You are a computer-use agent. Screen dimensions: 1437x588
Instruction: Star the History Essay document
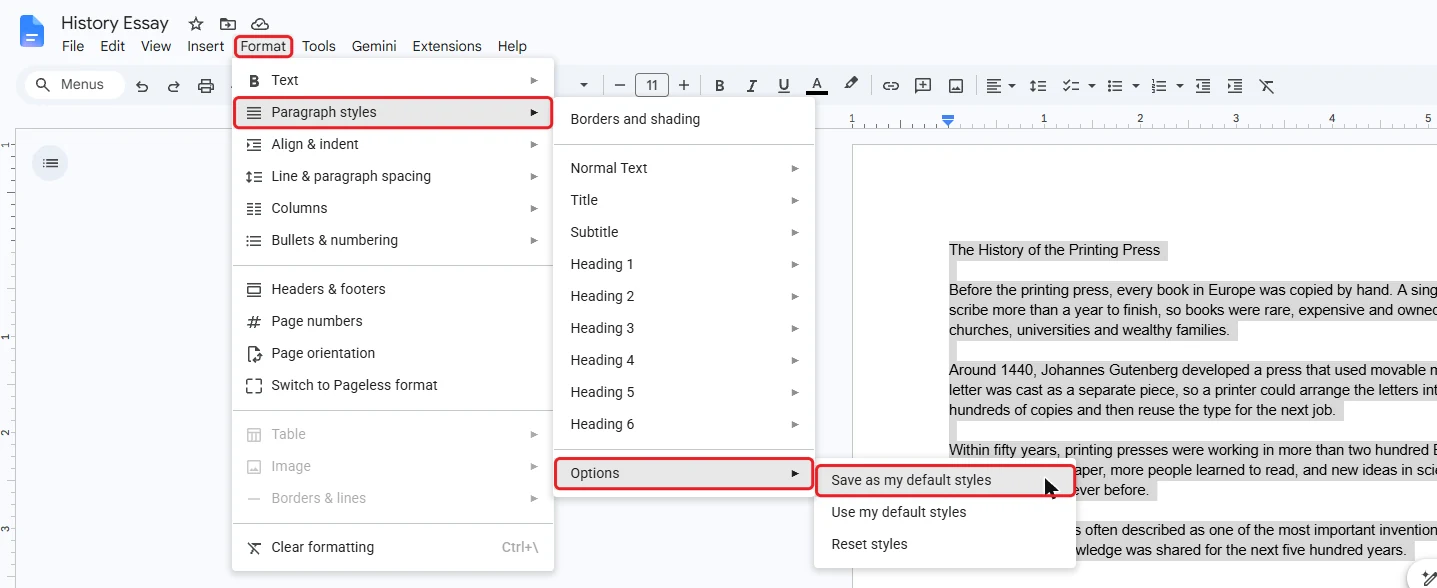[x=196, y=23]
